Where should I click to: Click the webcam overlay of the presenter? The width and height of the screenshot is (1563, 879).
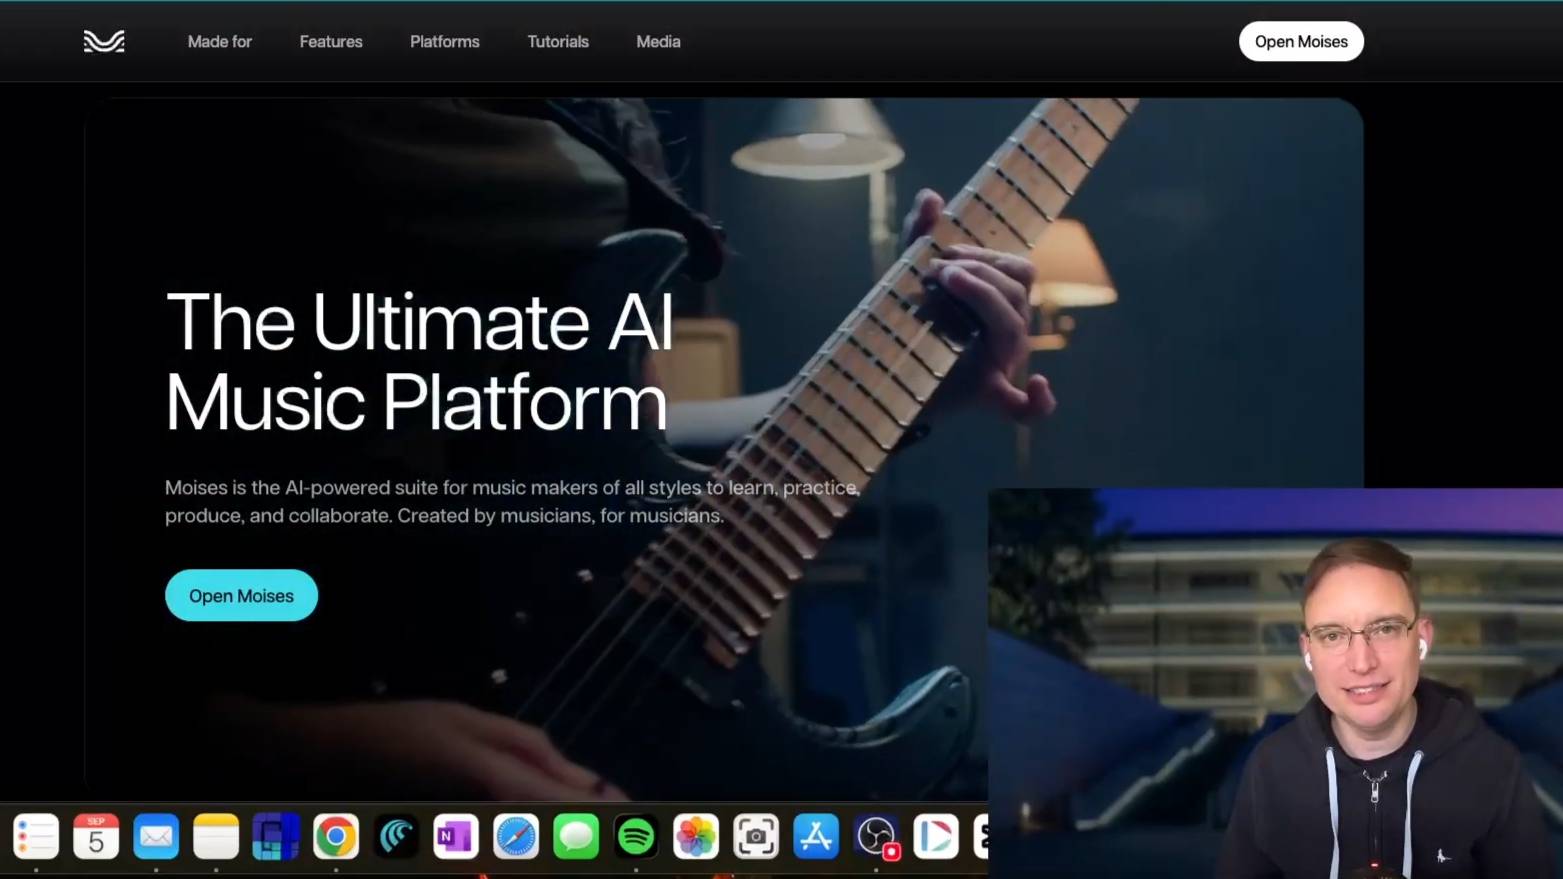[1275, 683]
